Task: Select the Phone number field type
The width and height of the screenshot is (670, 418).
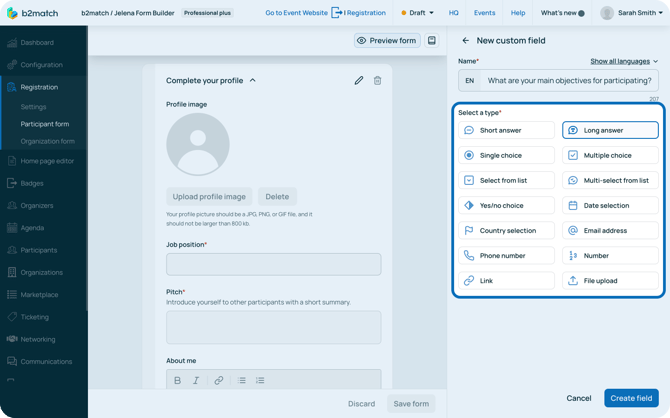Action: pyautogui.click(x=506, y=256)
